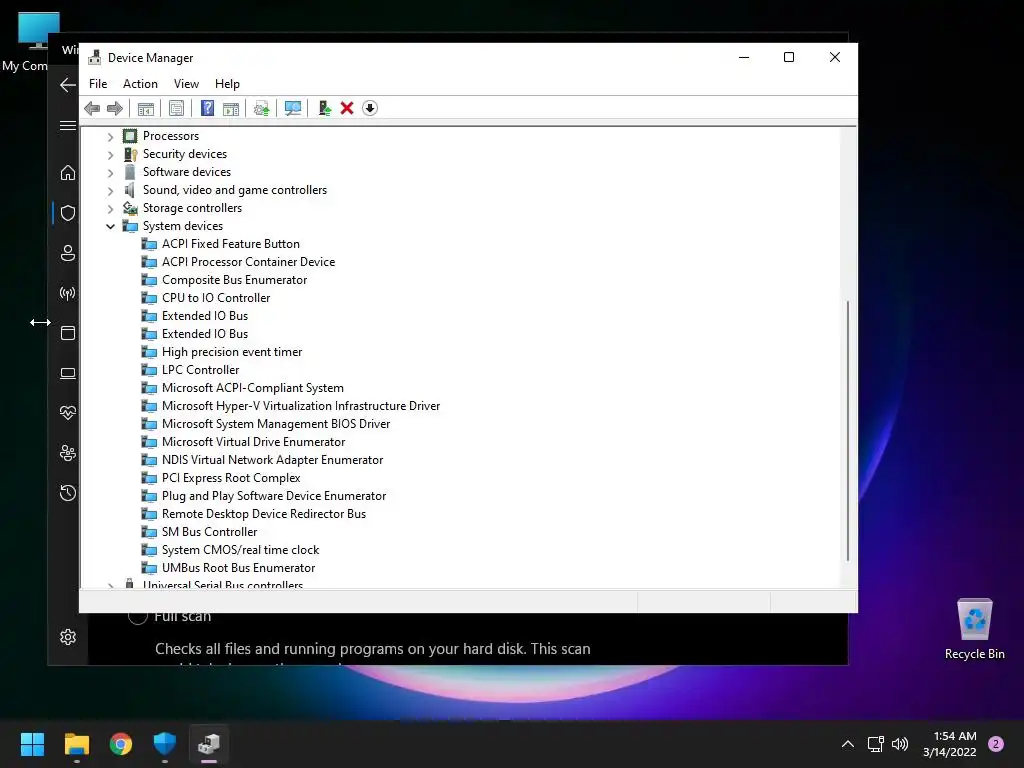The width and height of the screenshot is (1024, 768).
Task: Expand the Software devices category
Action: (x=110, y=172)
